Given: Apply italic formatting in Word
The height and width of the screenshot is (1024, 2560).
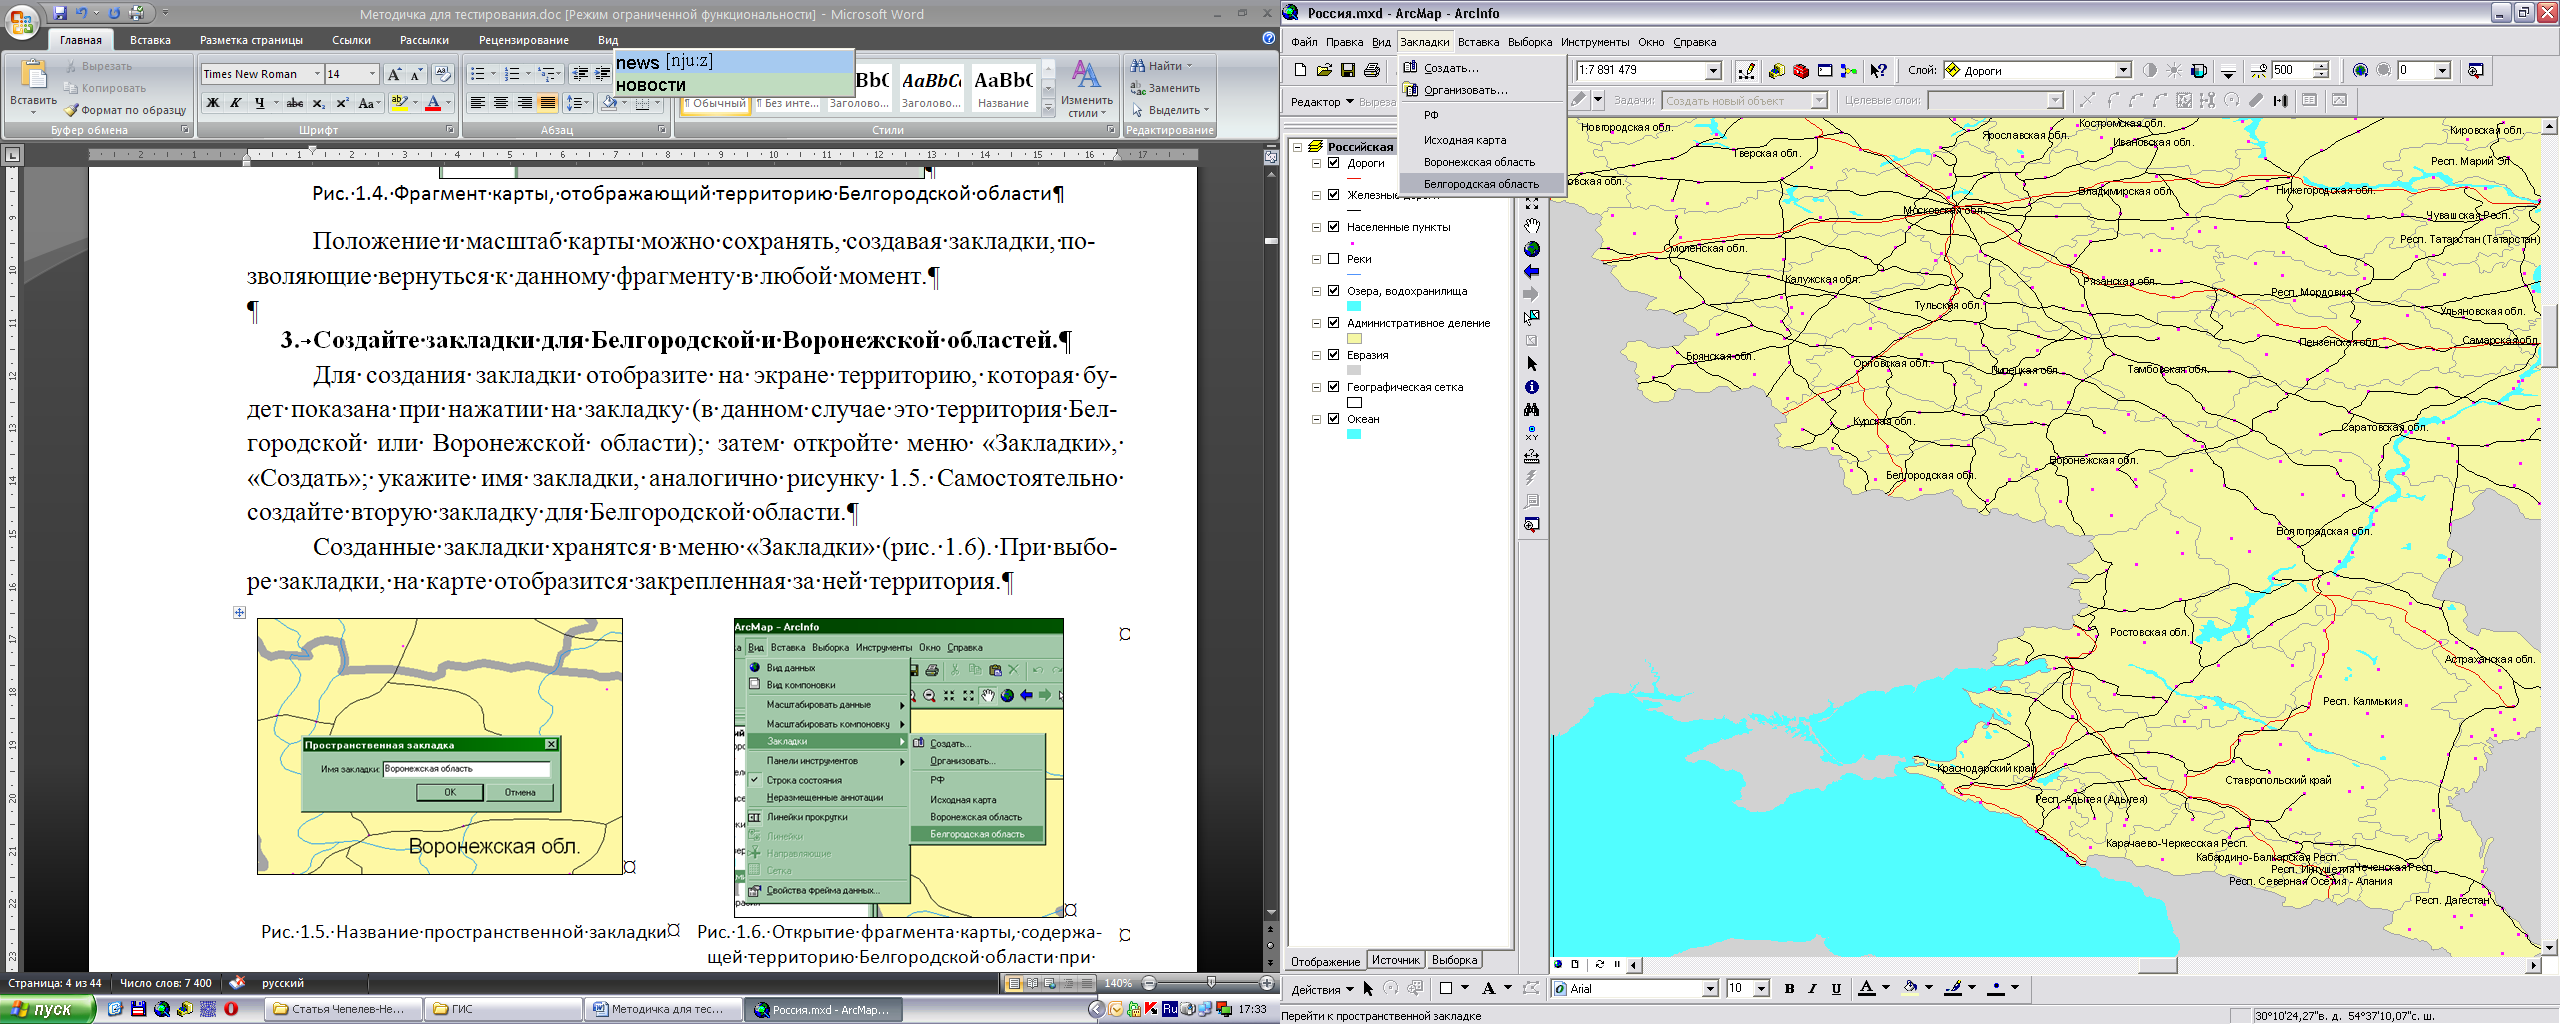Looking at the screenshot, I should tap(236, 103).
